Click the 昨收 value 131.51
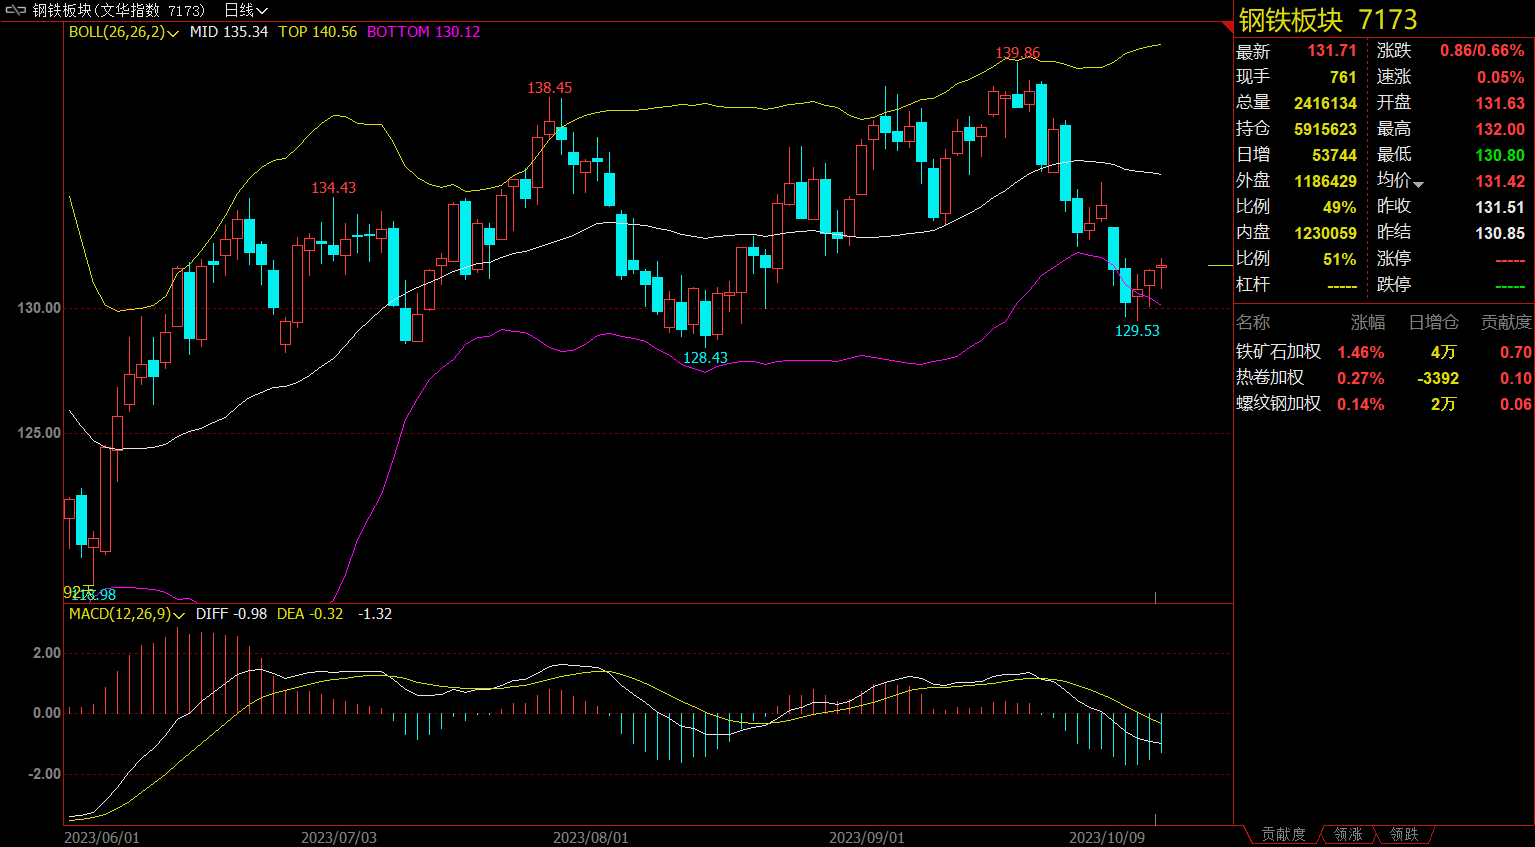This screenshot has width=1535, height=847. coord(1500,207)
